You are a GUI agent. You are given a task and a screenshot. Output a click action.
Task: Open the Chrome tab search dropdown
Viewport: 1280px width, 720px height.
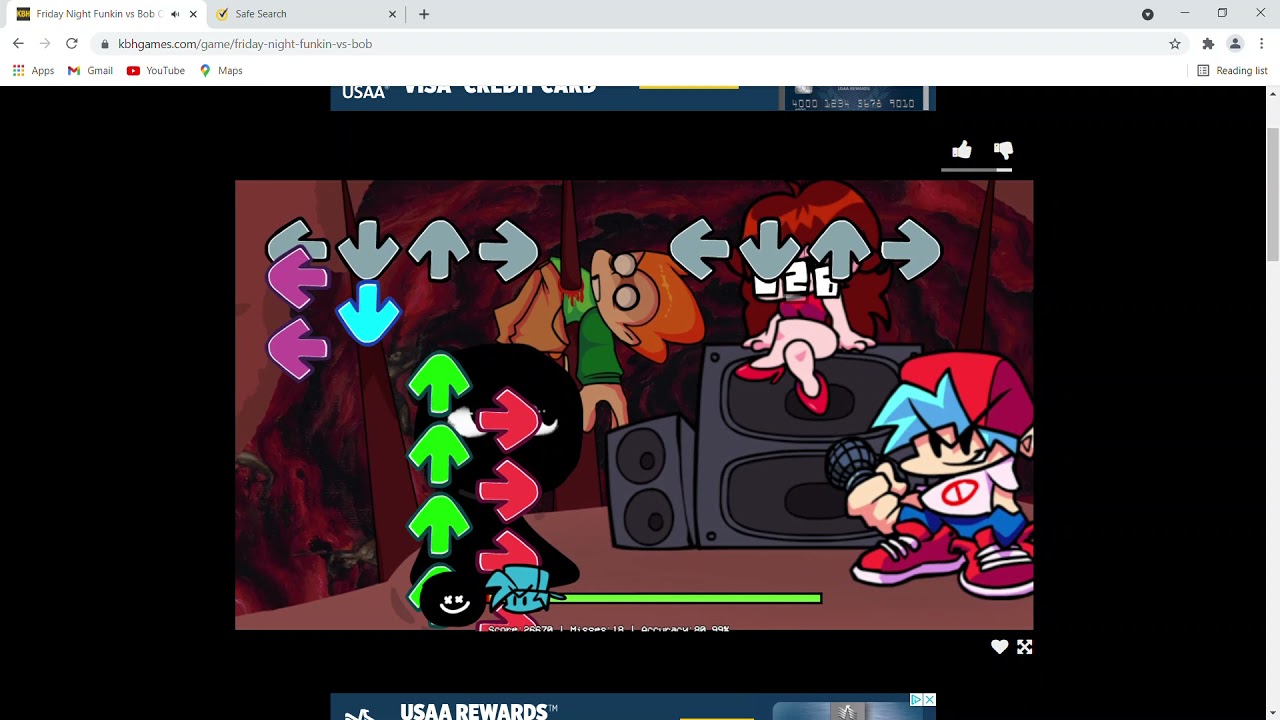coord(1148,14)
